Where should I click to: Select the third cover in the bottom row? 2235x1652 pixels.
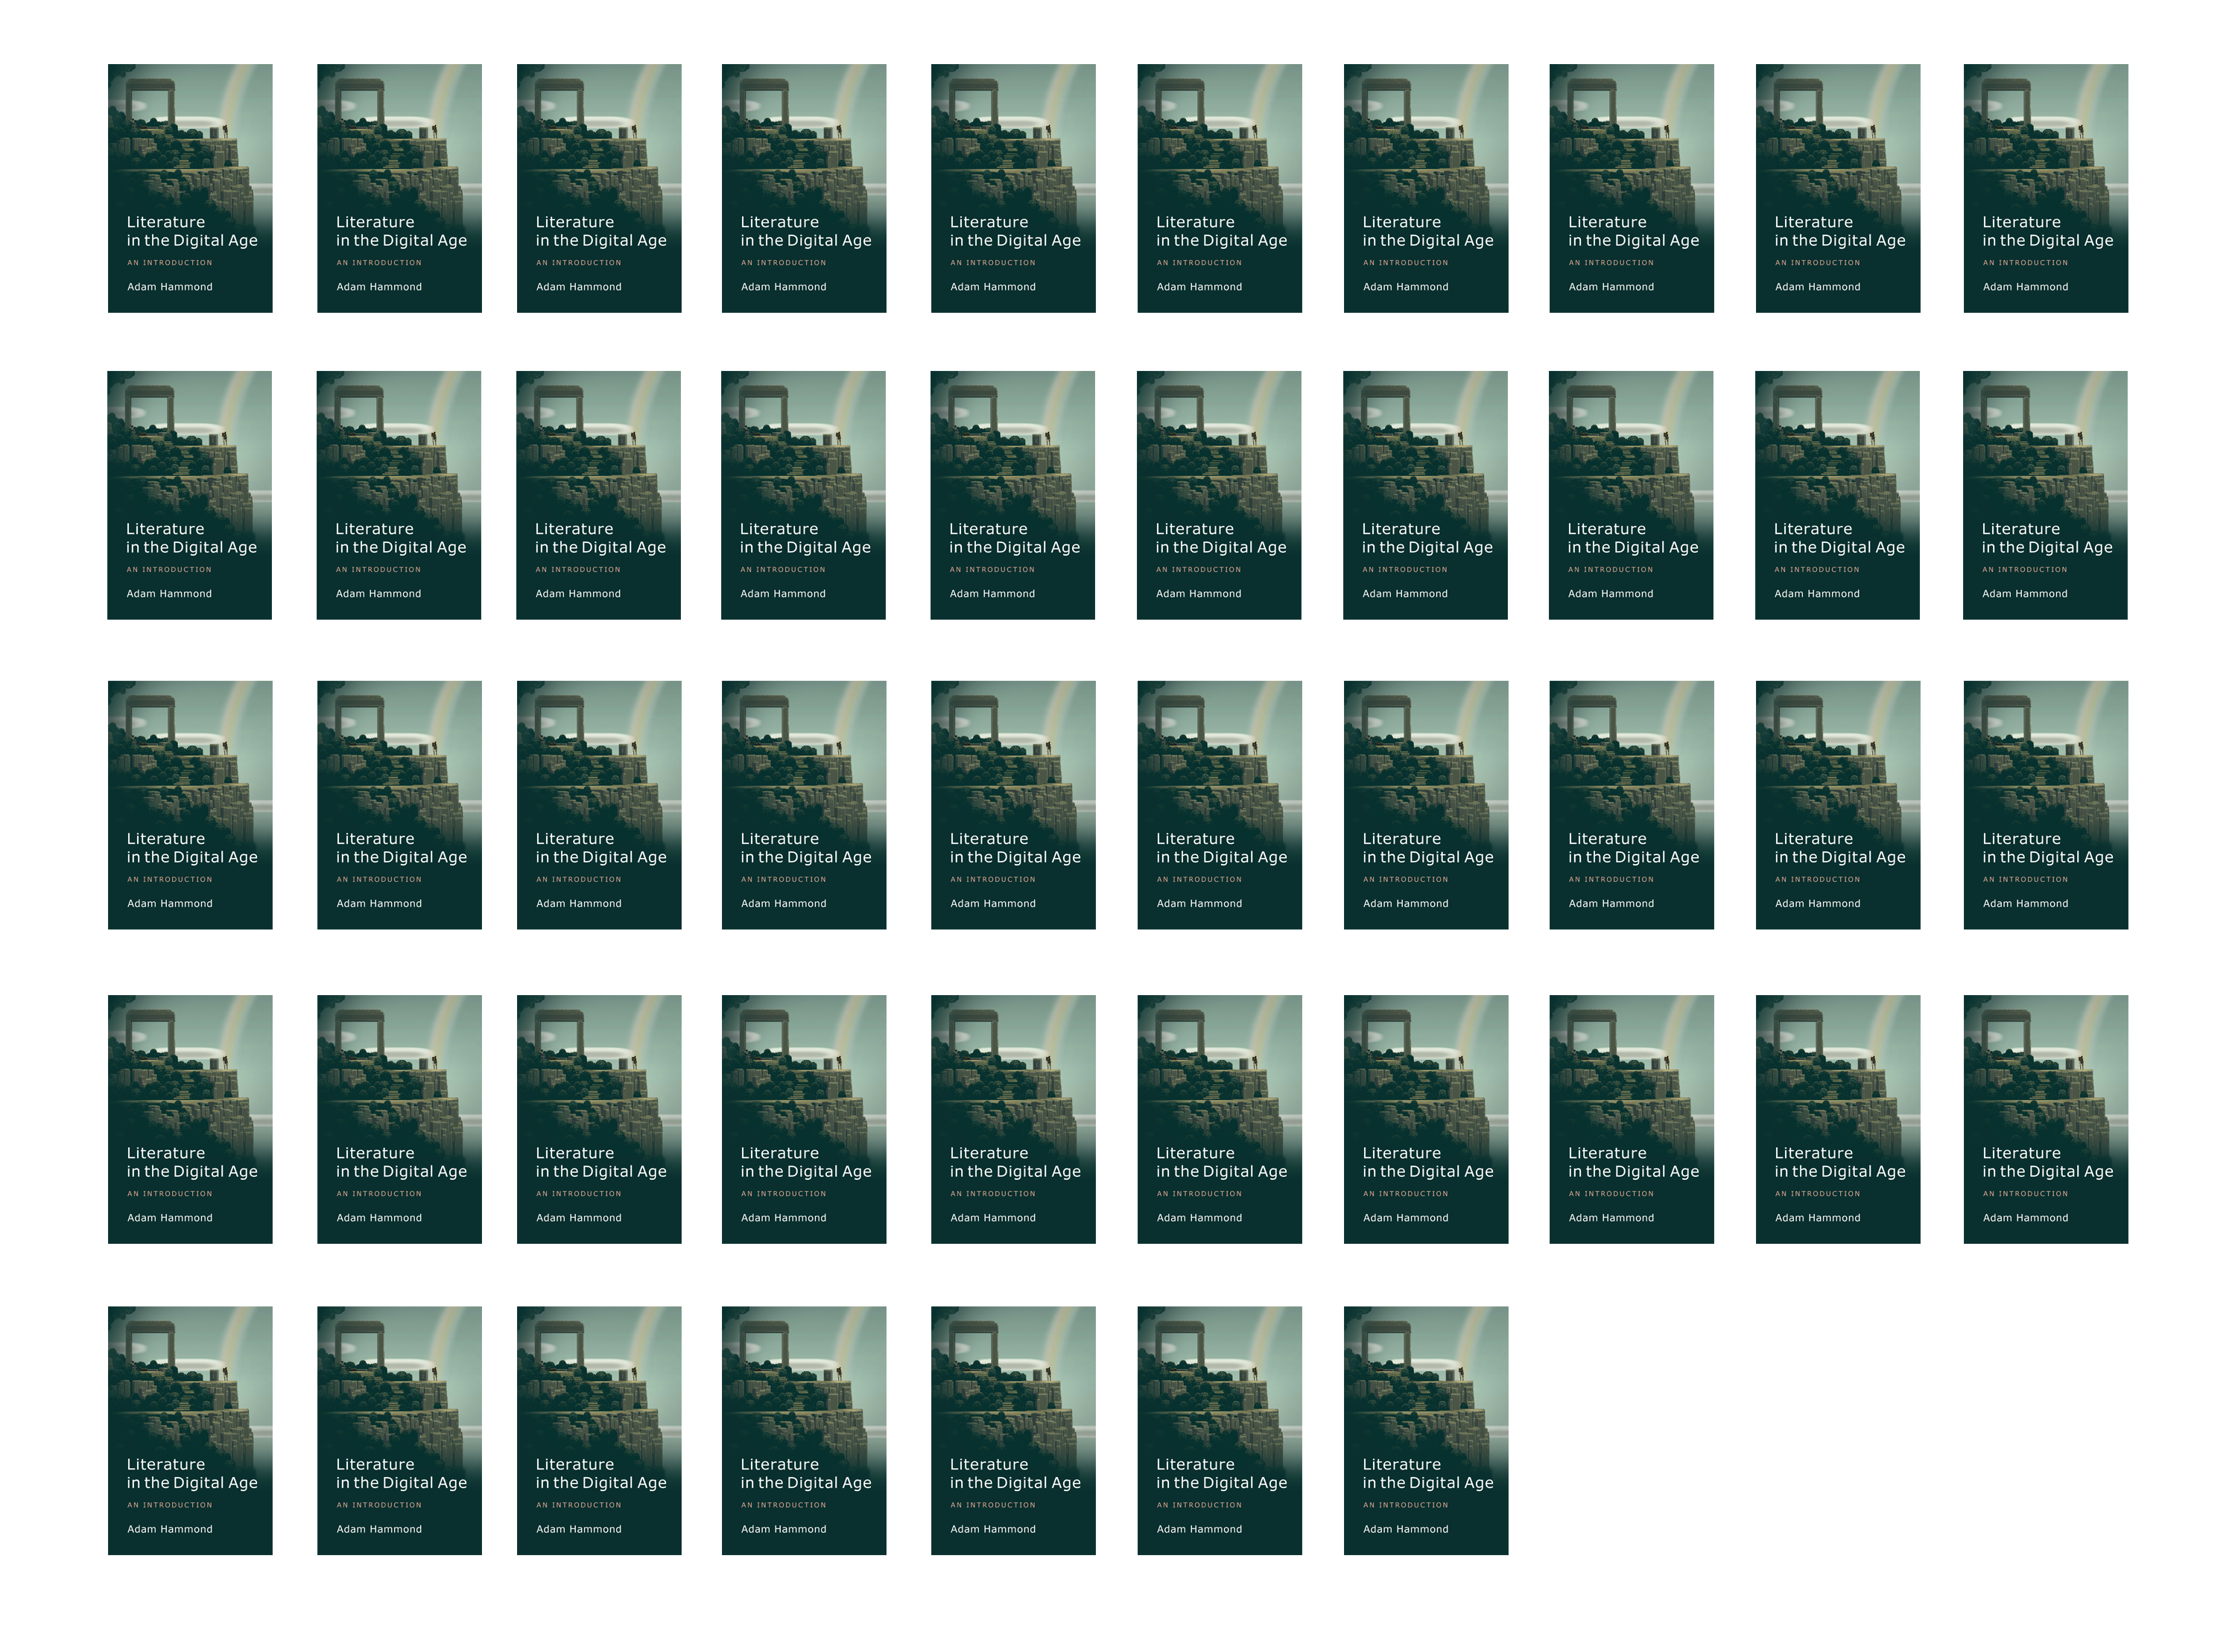click(599, 1430)
